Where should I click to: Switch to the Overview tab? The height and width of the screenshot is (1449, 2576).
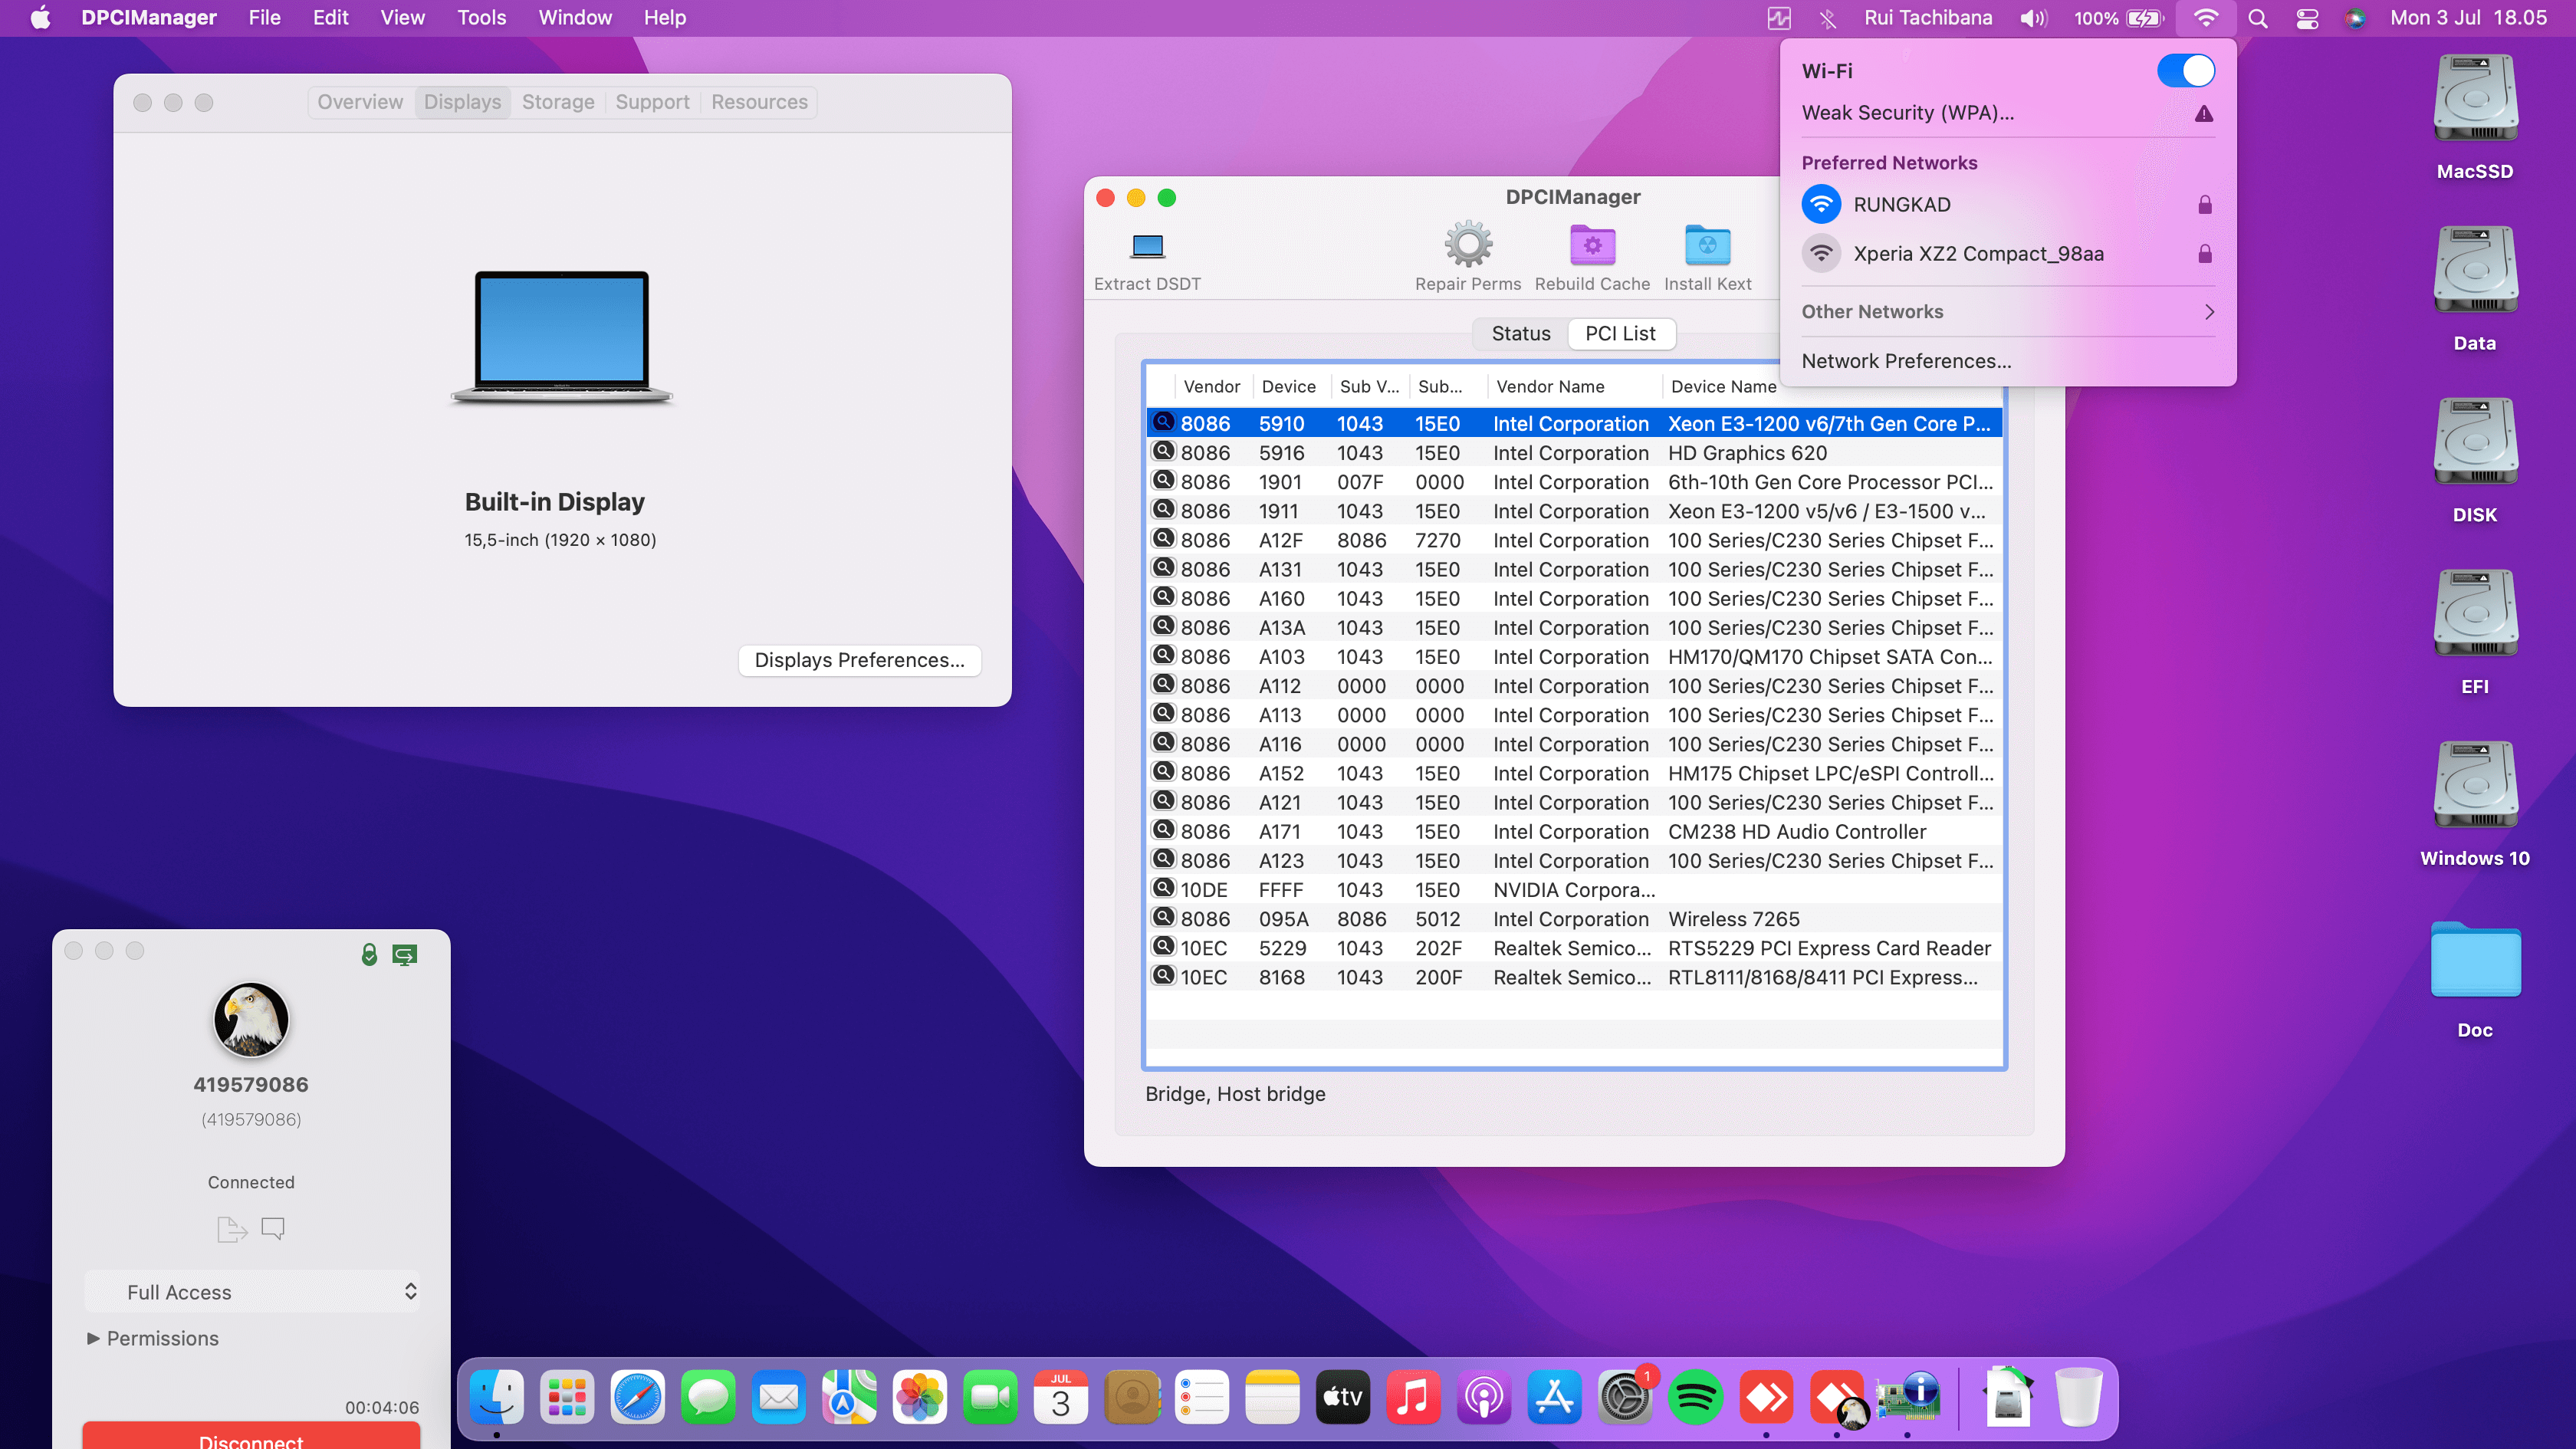360,102
